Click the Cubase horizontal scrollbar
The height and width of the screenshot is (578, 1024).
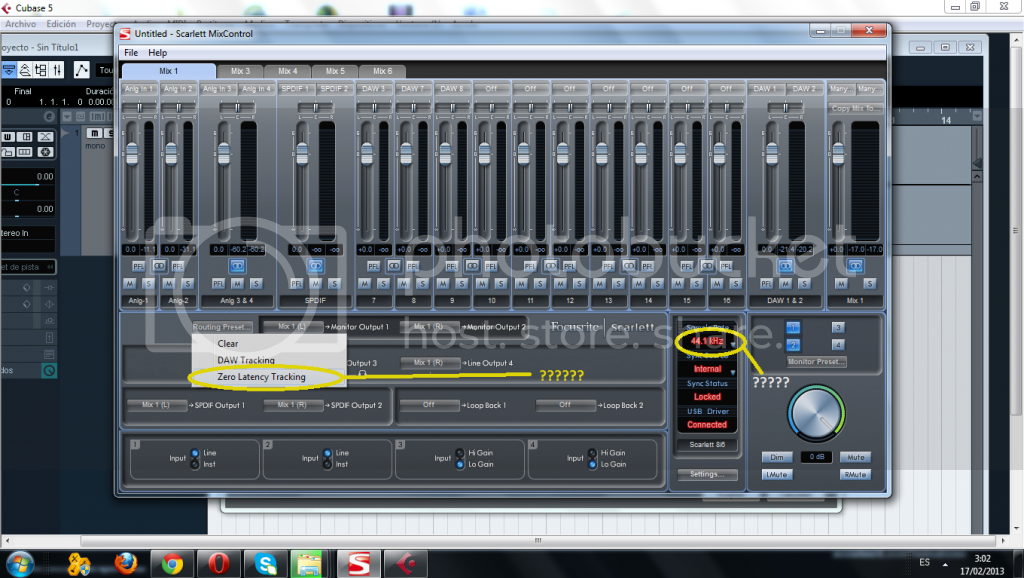pyautogui.click(x=537, y=541)
